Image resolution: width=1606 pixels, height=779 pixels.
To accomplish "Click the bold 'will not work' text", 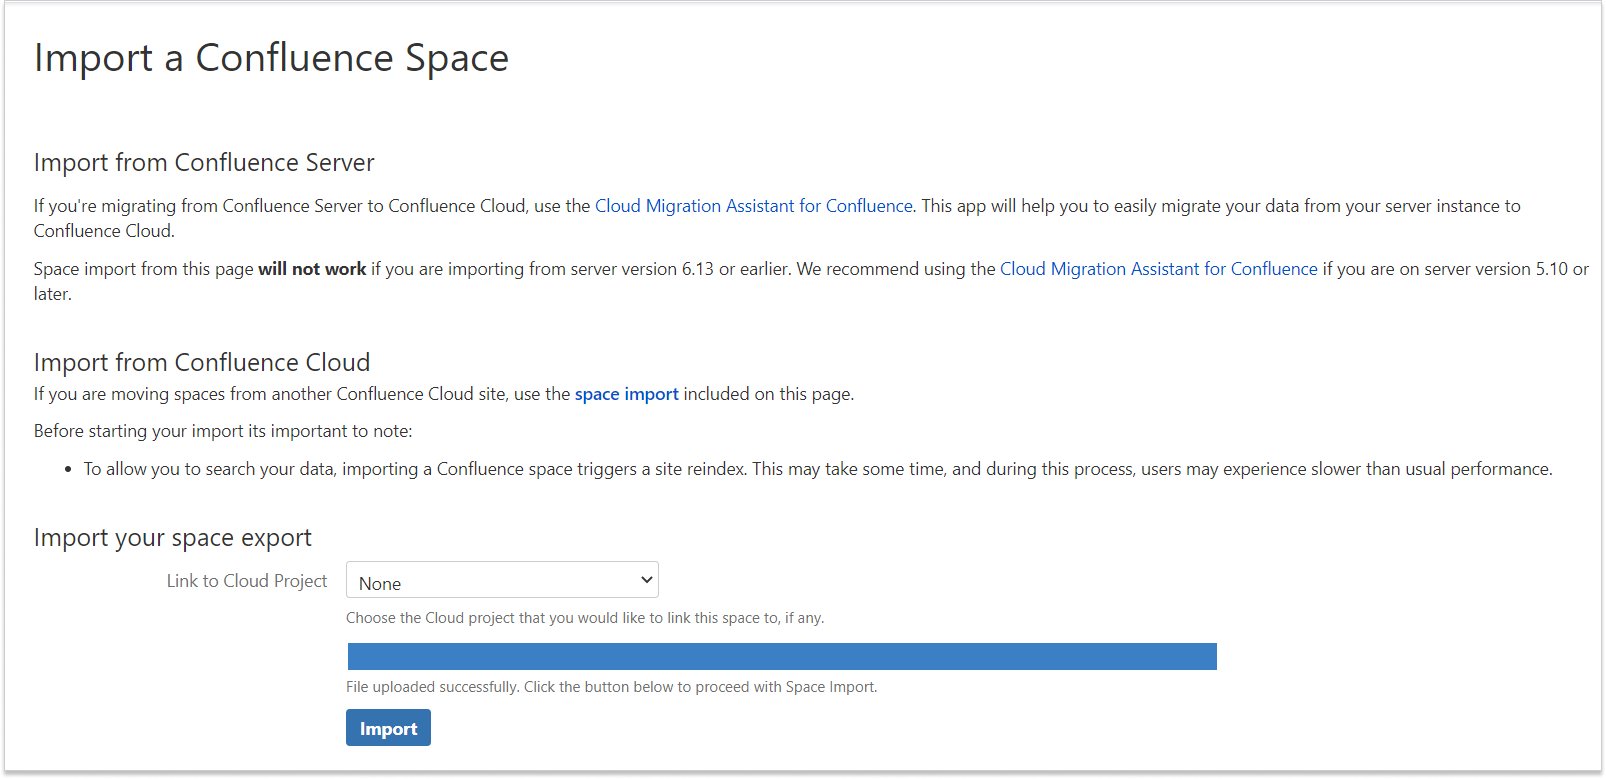I will [x=312, y=269].
